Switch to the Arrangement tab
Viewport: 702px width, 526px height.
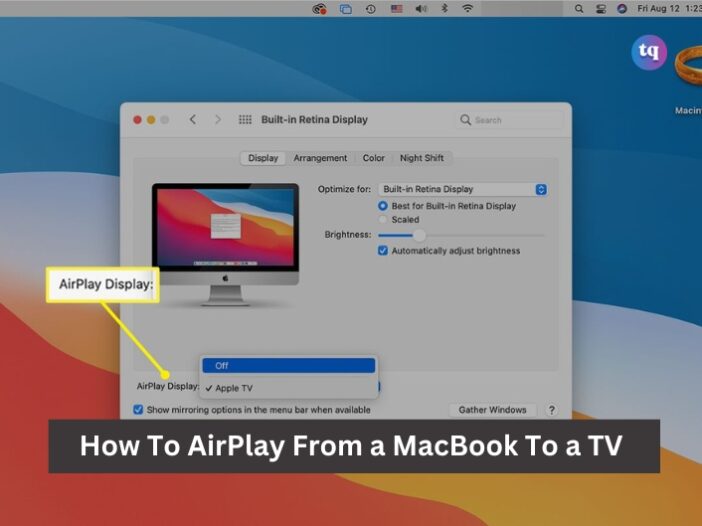320,158
